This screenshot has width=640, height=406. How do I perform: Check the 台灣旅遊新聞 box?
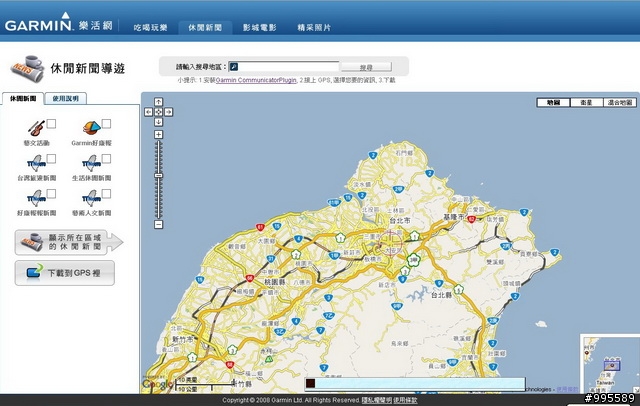[x=51, y=159]
